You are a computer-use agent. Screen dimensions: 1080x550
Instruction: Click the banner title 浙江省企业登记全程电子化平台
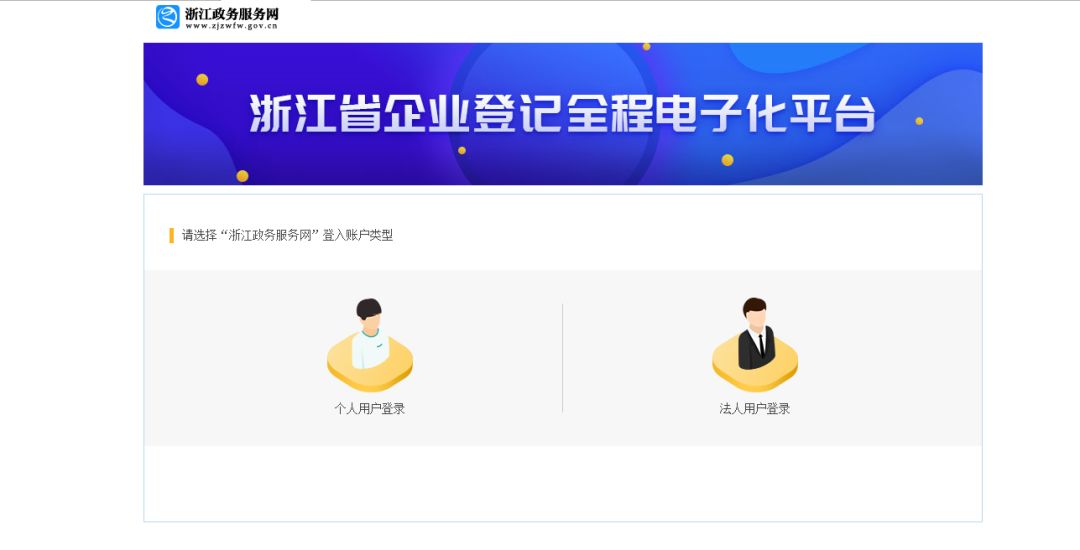point(562,114)
